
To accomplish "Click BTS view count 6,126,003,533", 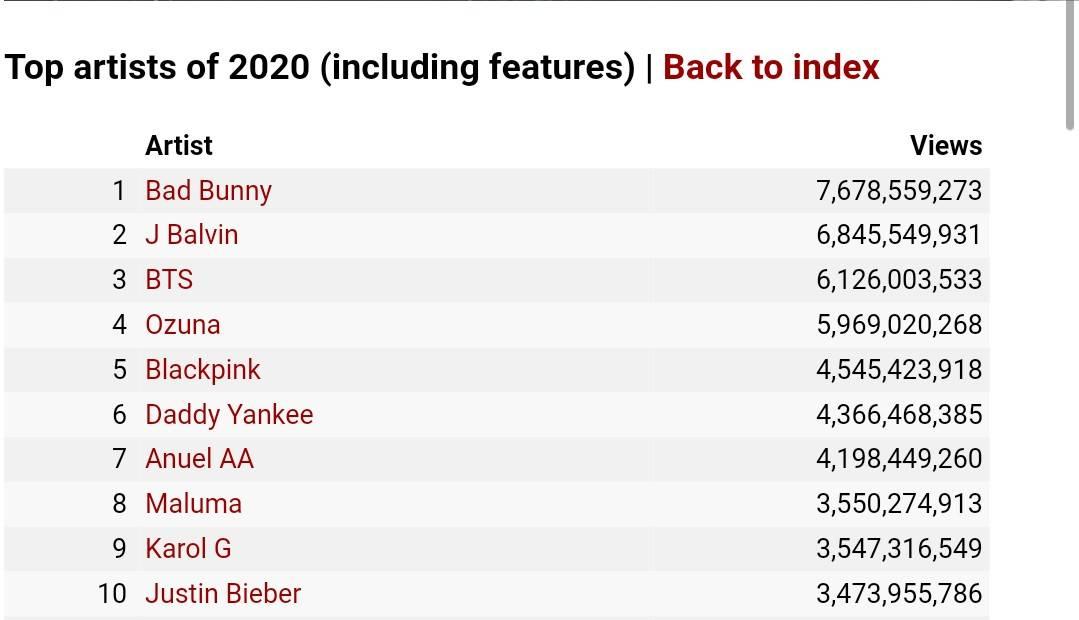I will coord(899,280).
